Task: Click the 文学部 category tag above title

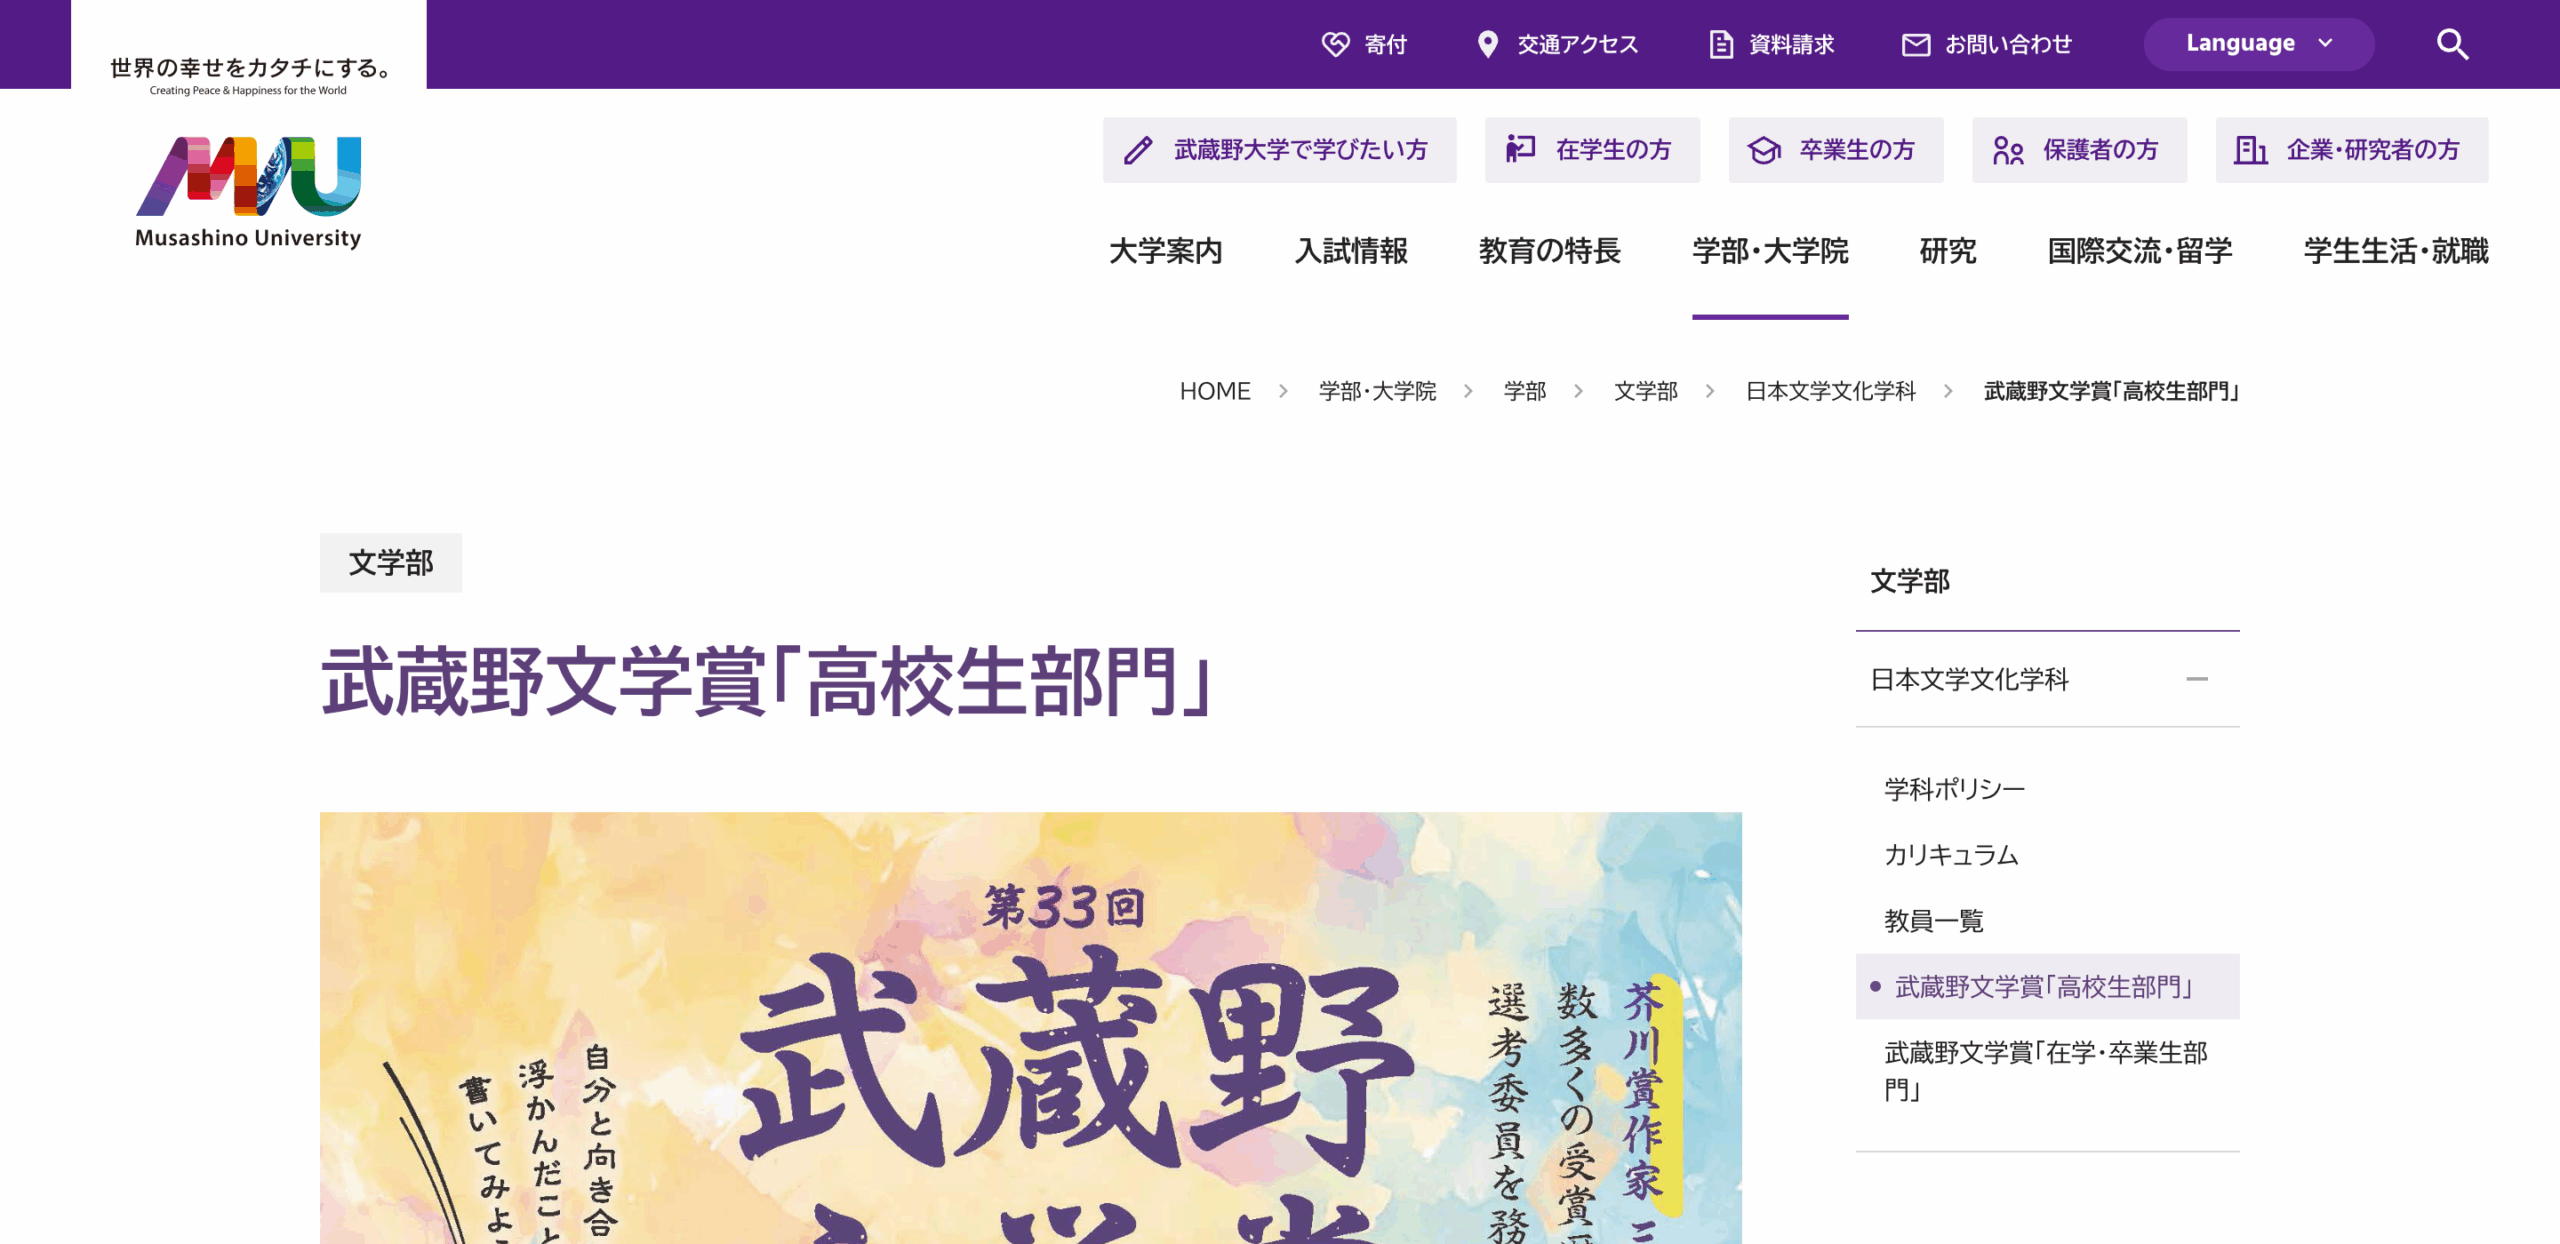Action: tap(391, 563)
